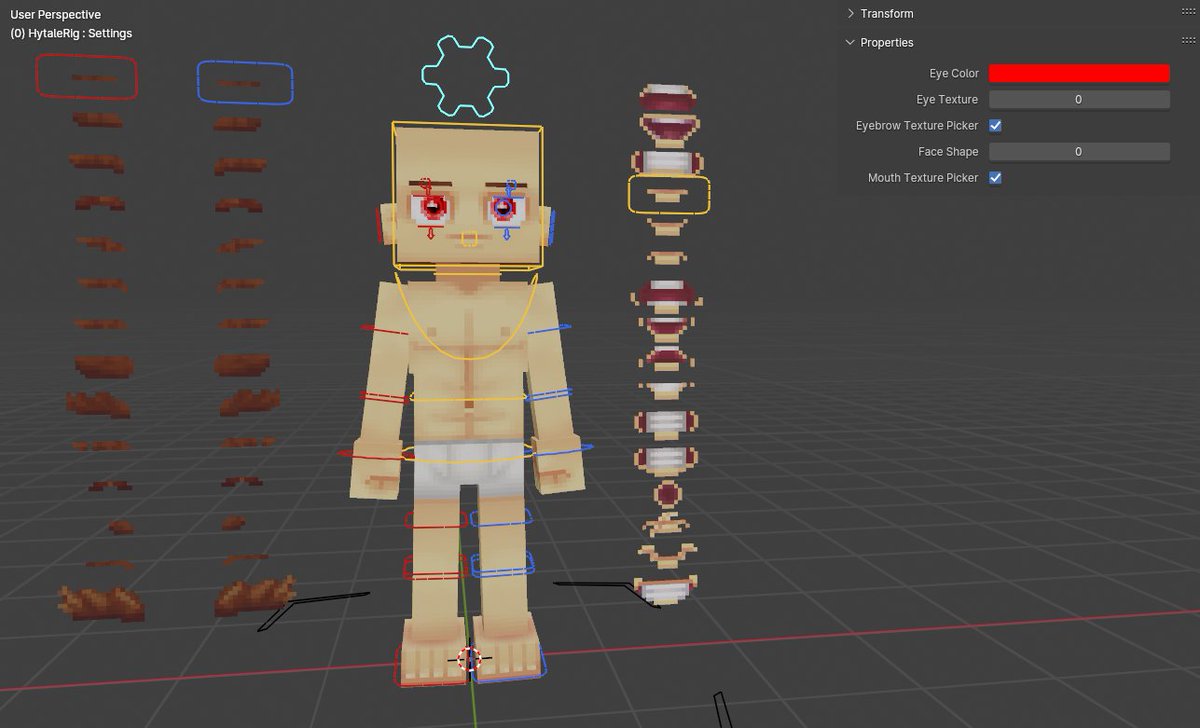Select the blue eyebrow picker frame
Image resolution: width=1200 pixels, height=728 pixels.
coord(245,82)
